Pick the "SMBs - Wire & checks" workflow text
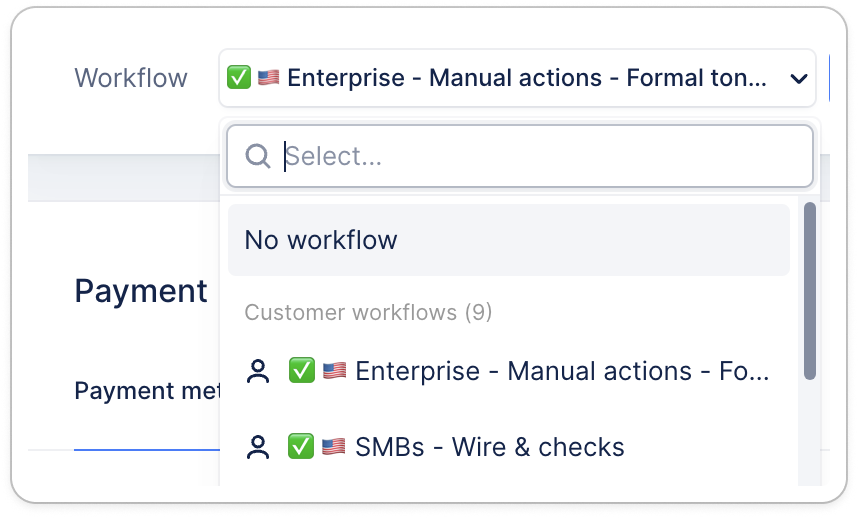This screenshot has height=518, width=858. click(x=489, y=447)
